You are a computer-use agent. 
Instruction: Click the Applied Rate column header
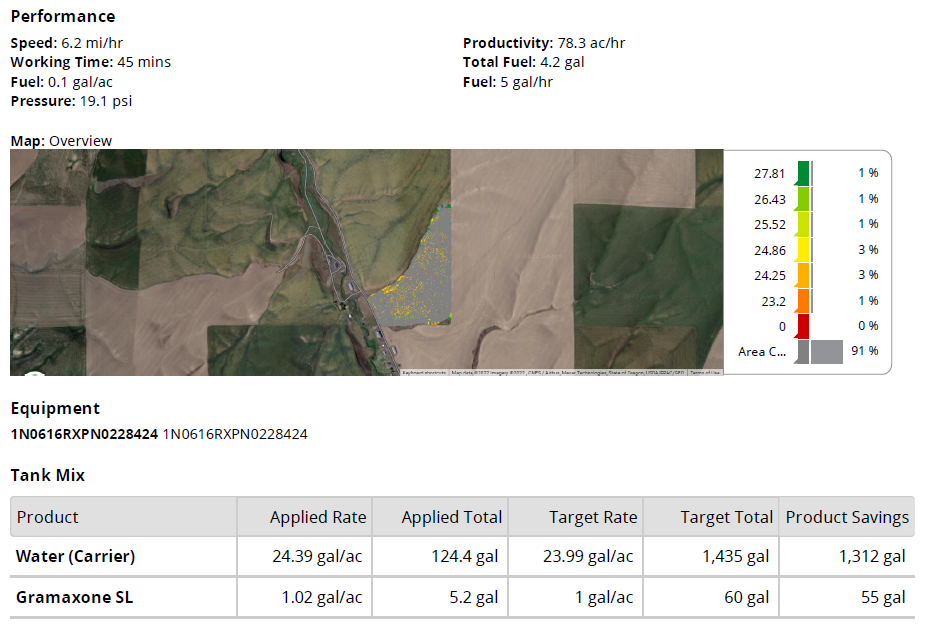[x=304, y=517]
